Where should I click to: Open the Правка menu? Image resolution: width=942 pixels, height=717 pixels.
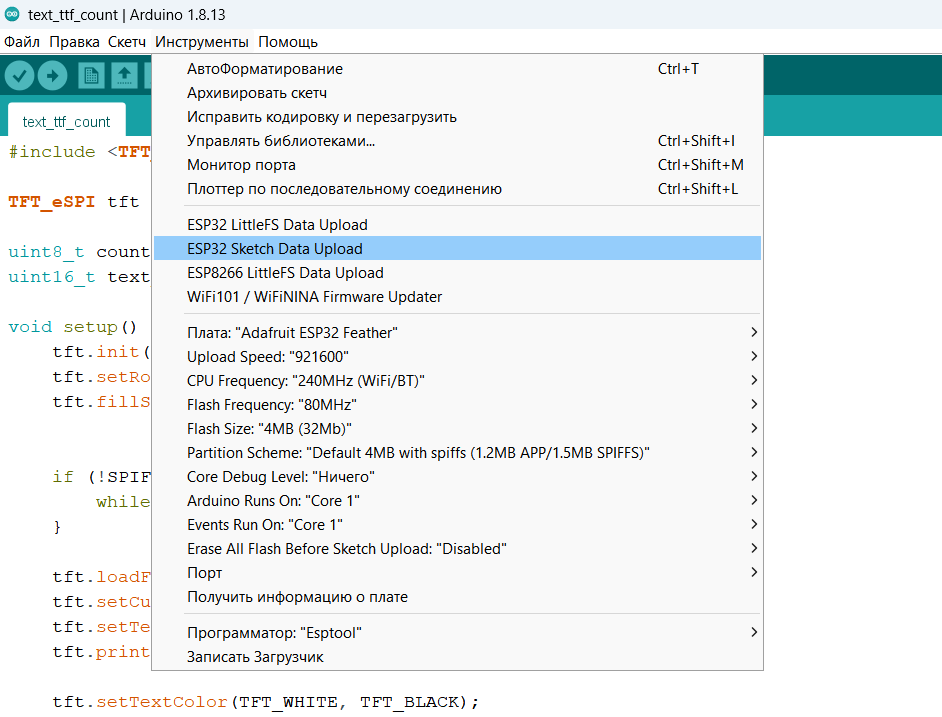click(x=74, y=42)
